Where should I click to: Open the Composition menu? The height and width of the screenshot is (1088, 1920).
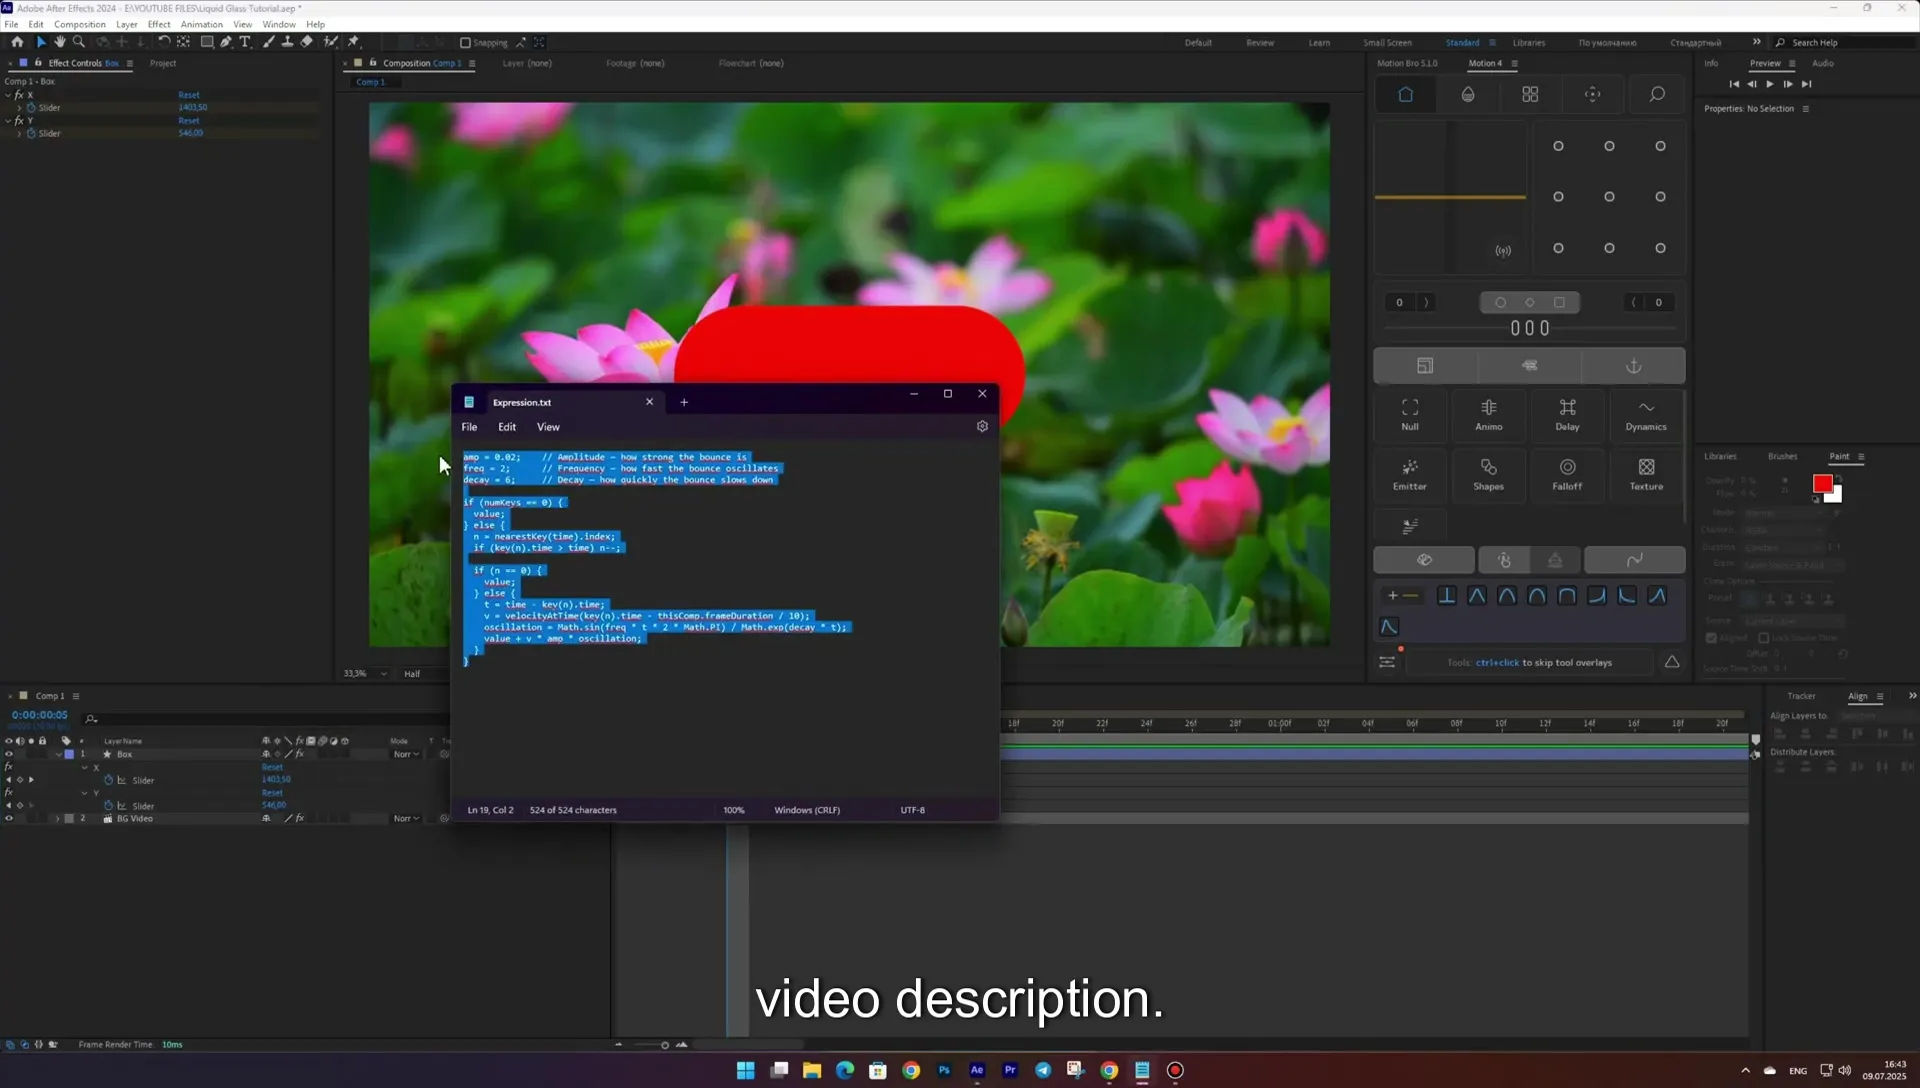[80, 24]
